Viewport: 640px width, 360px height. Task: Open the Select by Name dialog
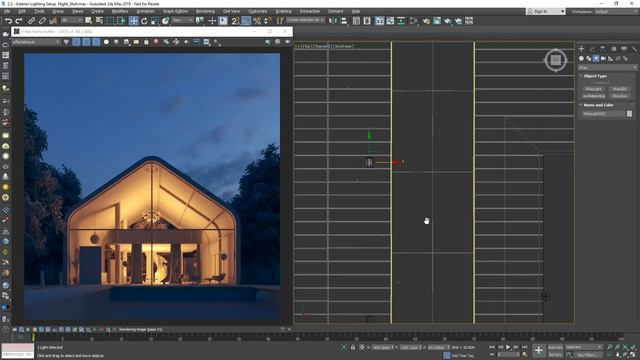99,21
